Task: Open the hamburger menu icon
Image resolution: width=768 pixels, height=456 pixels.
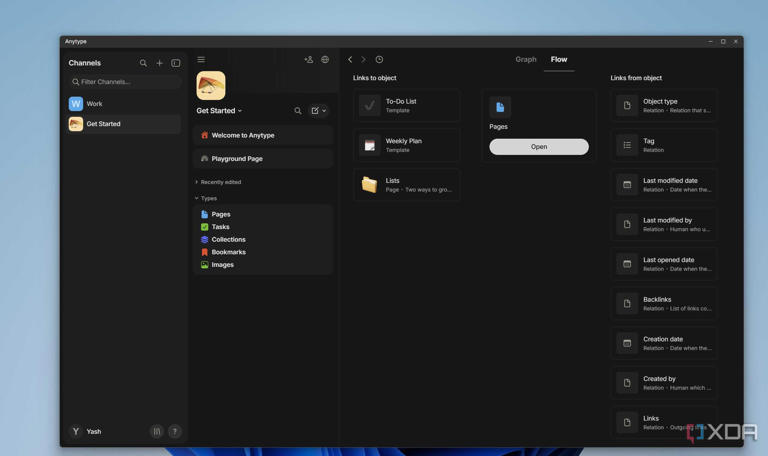Action: pos(201,60)
